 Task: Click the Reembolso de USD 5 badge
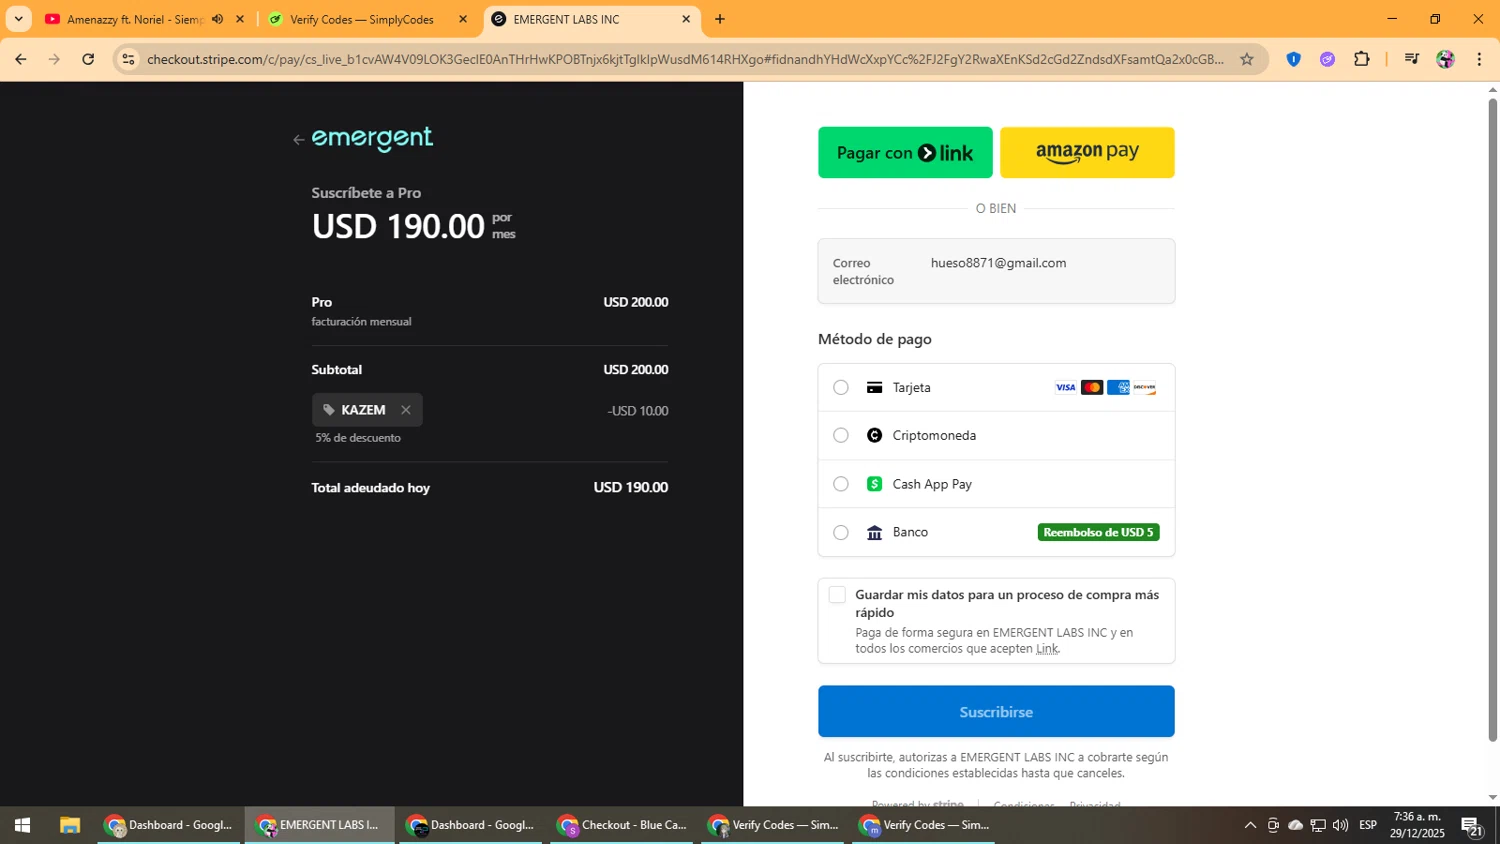coord(1098,533)
